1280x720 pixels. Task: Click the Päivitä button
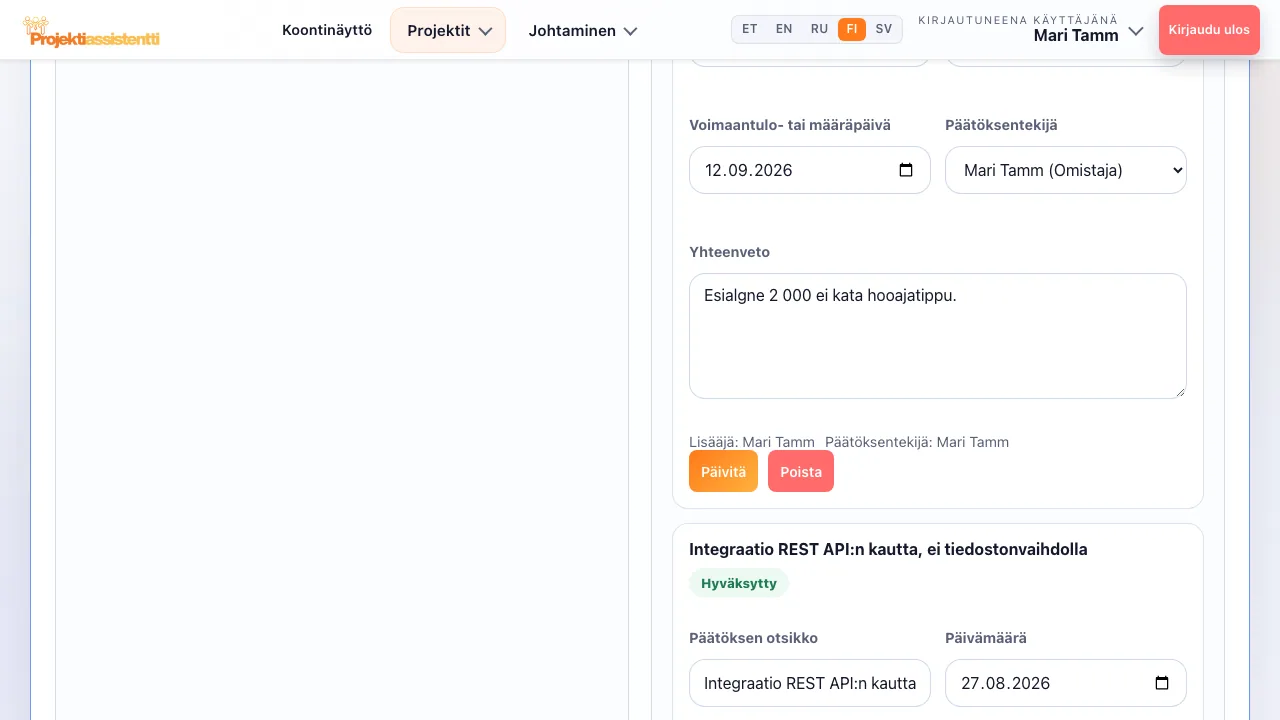coord(724,472)
